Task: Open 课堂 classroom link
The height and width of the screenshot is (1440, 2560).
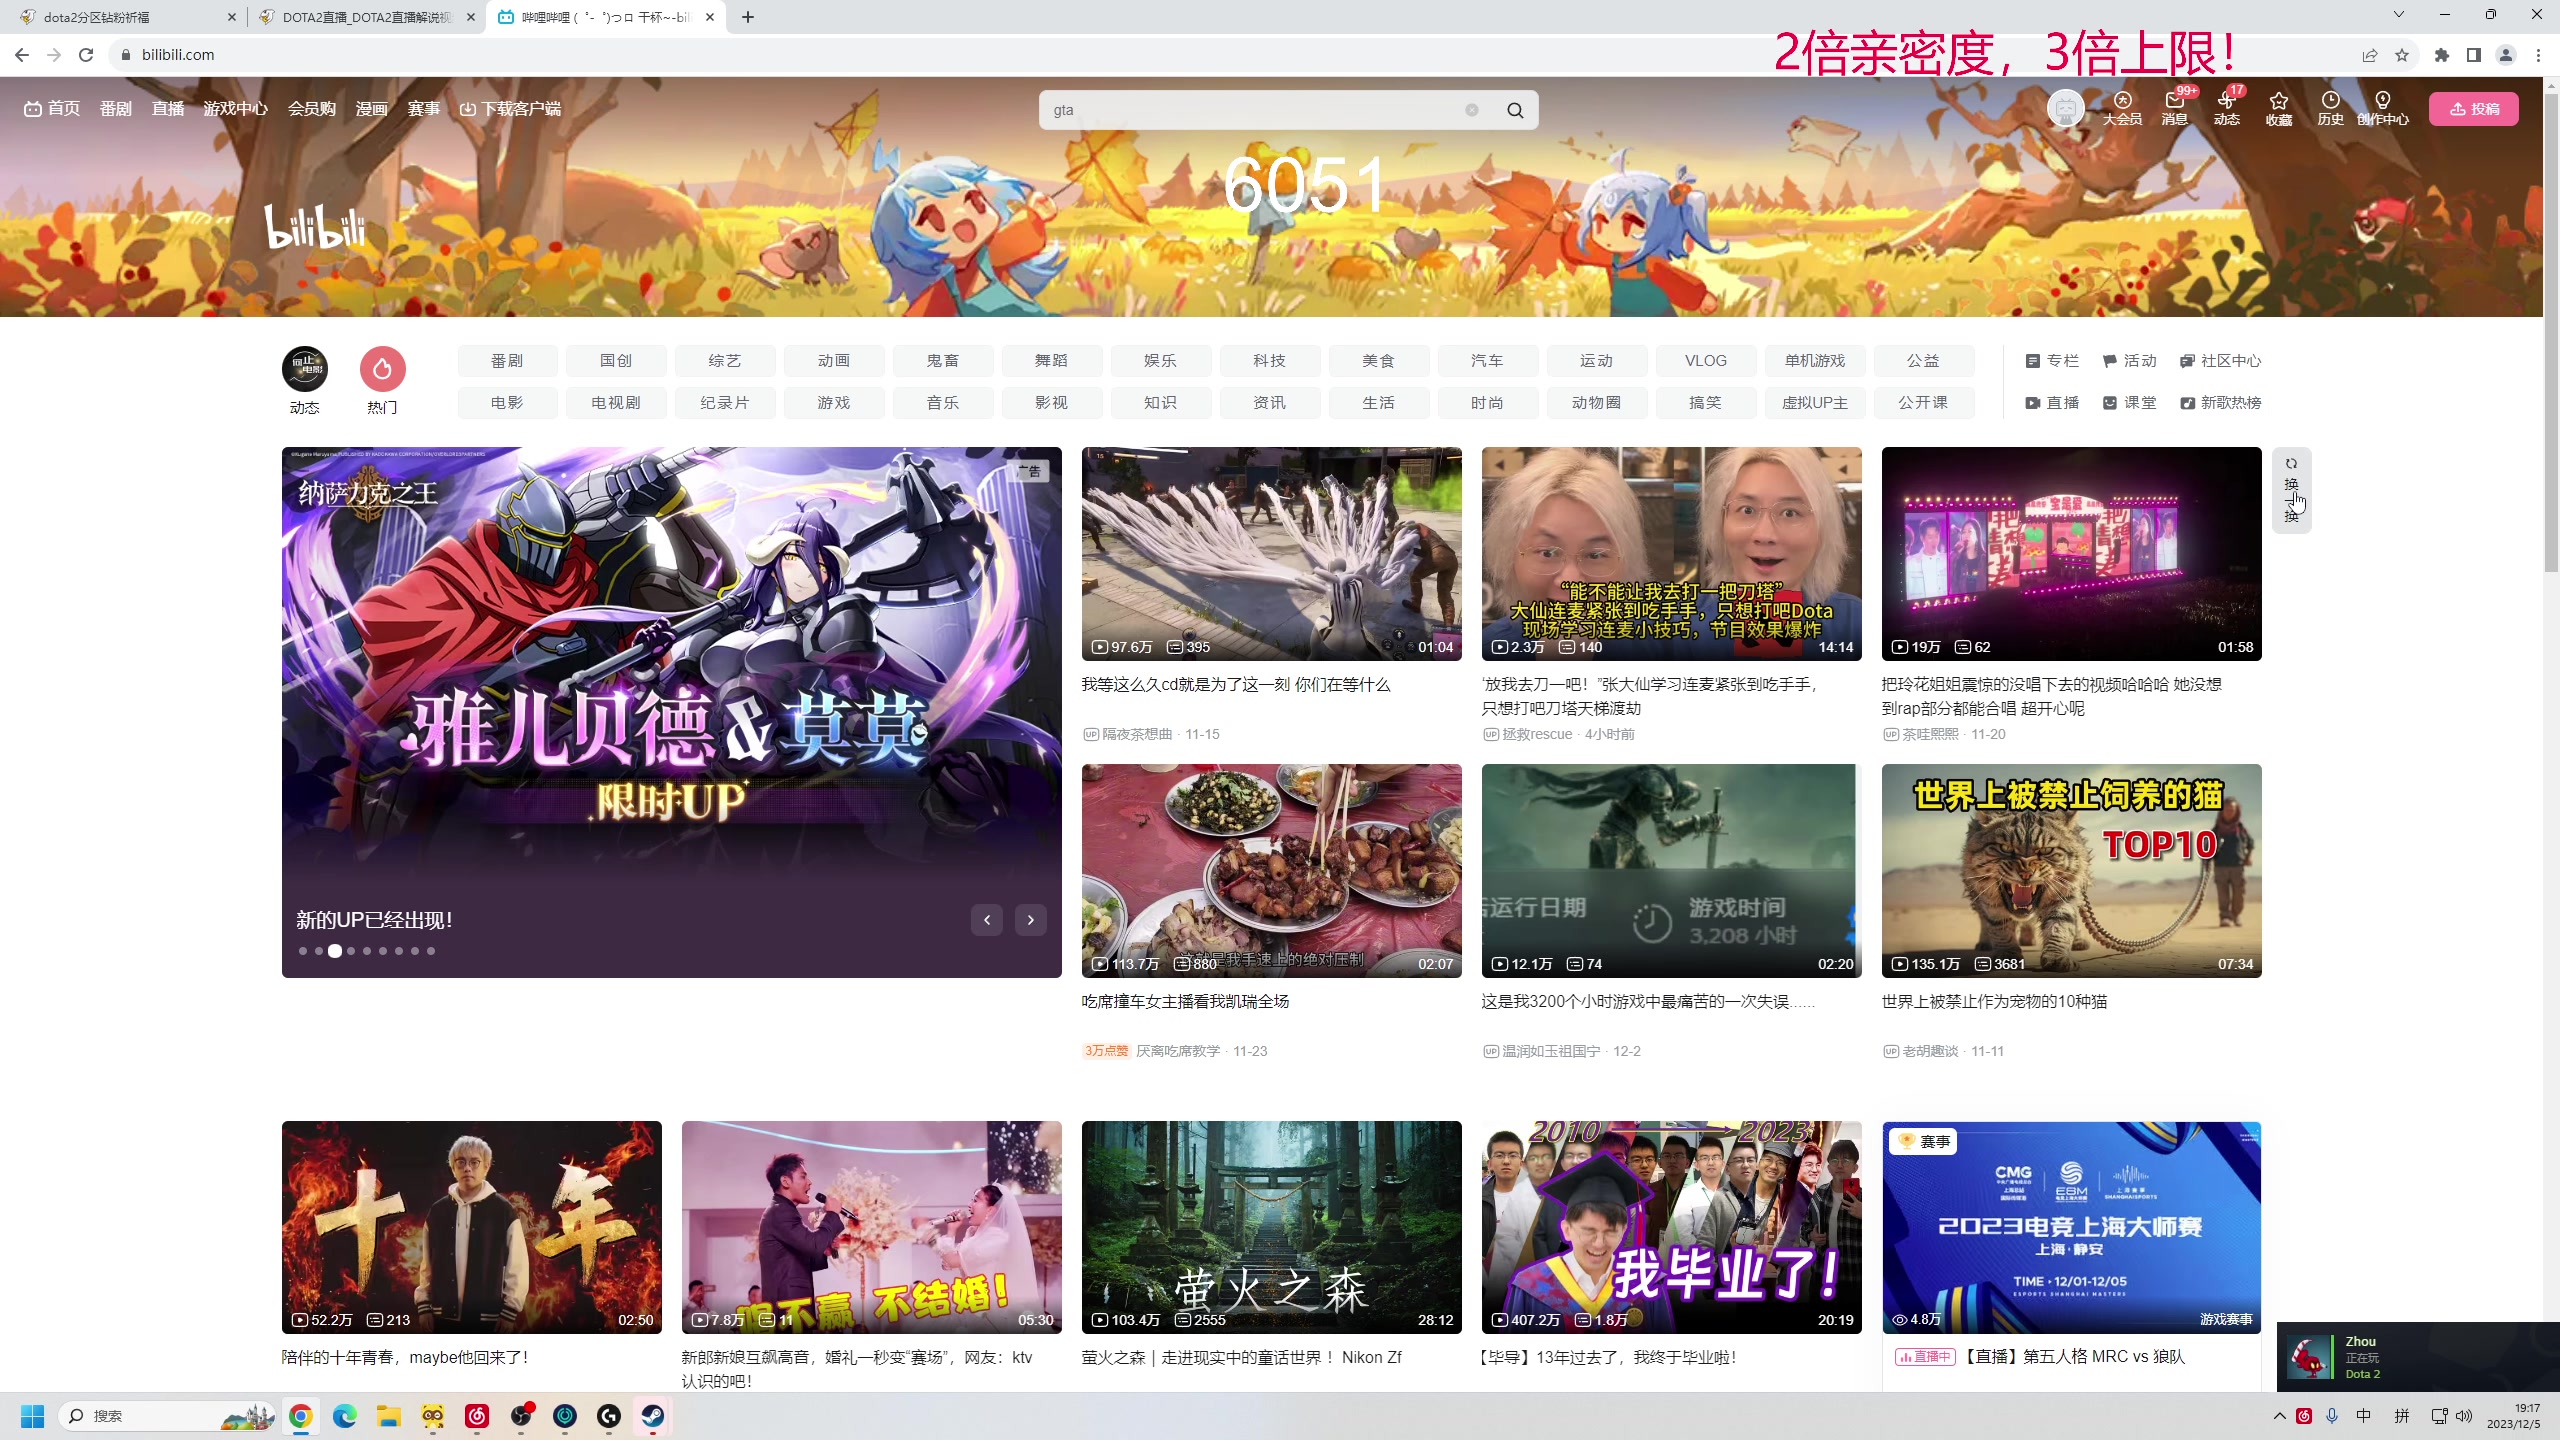Action: point(2130,403)
